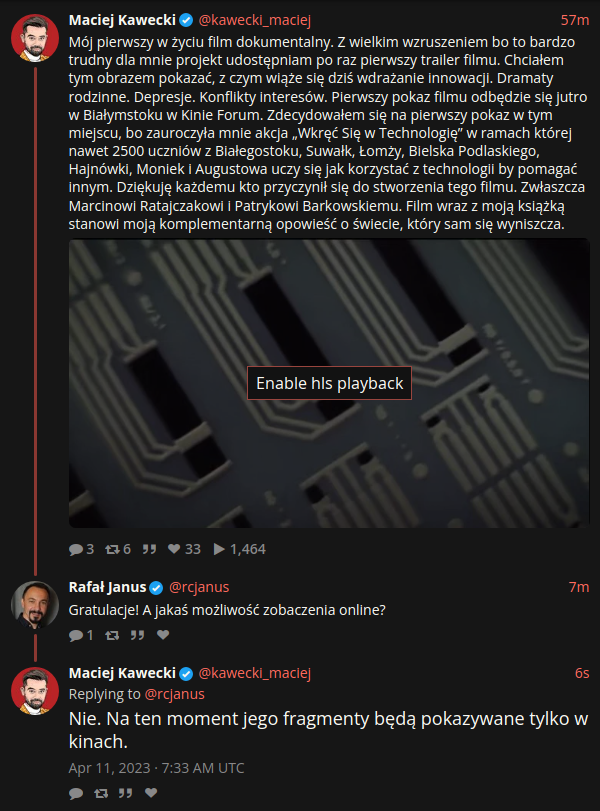The image size is (600, 811).
Task: Click reply icon on Rafał Janus tweet
Action: click(76, 635)
